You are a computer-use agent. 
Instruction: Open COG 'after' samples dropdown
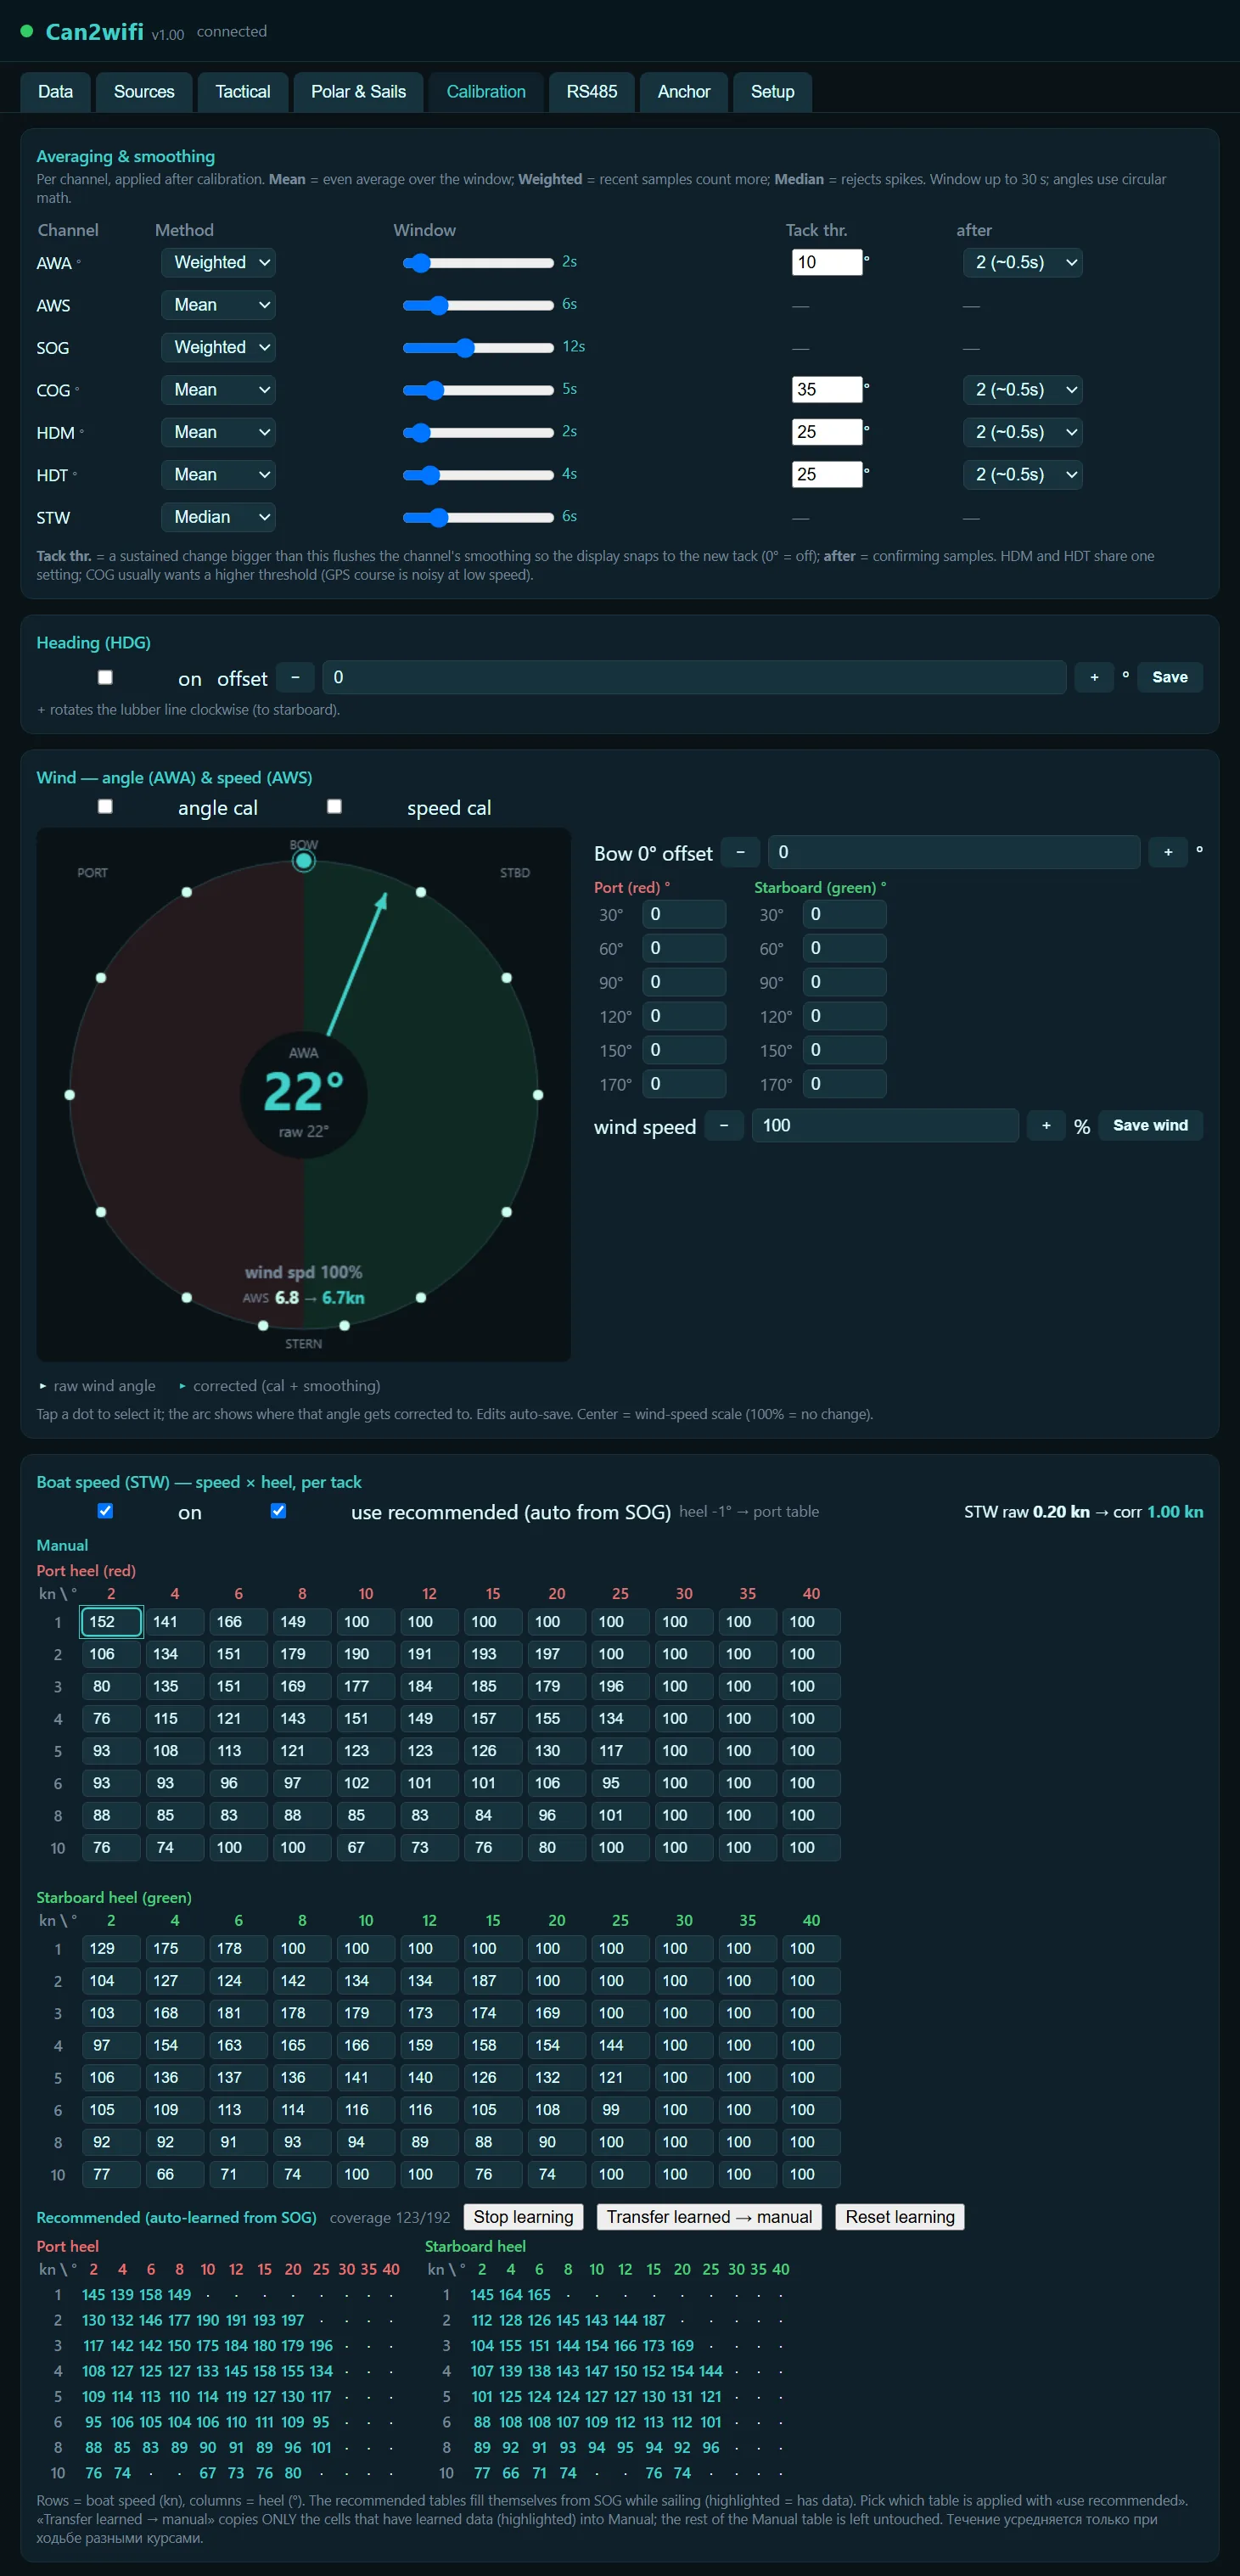(x=1022, y=390)
